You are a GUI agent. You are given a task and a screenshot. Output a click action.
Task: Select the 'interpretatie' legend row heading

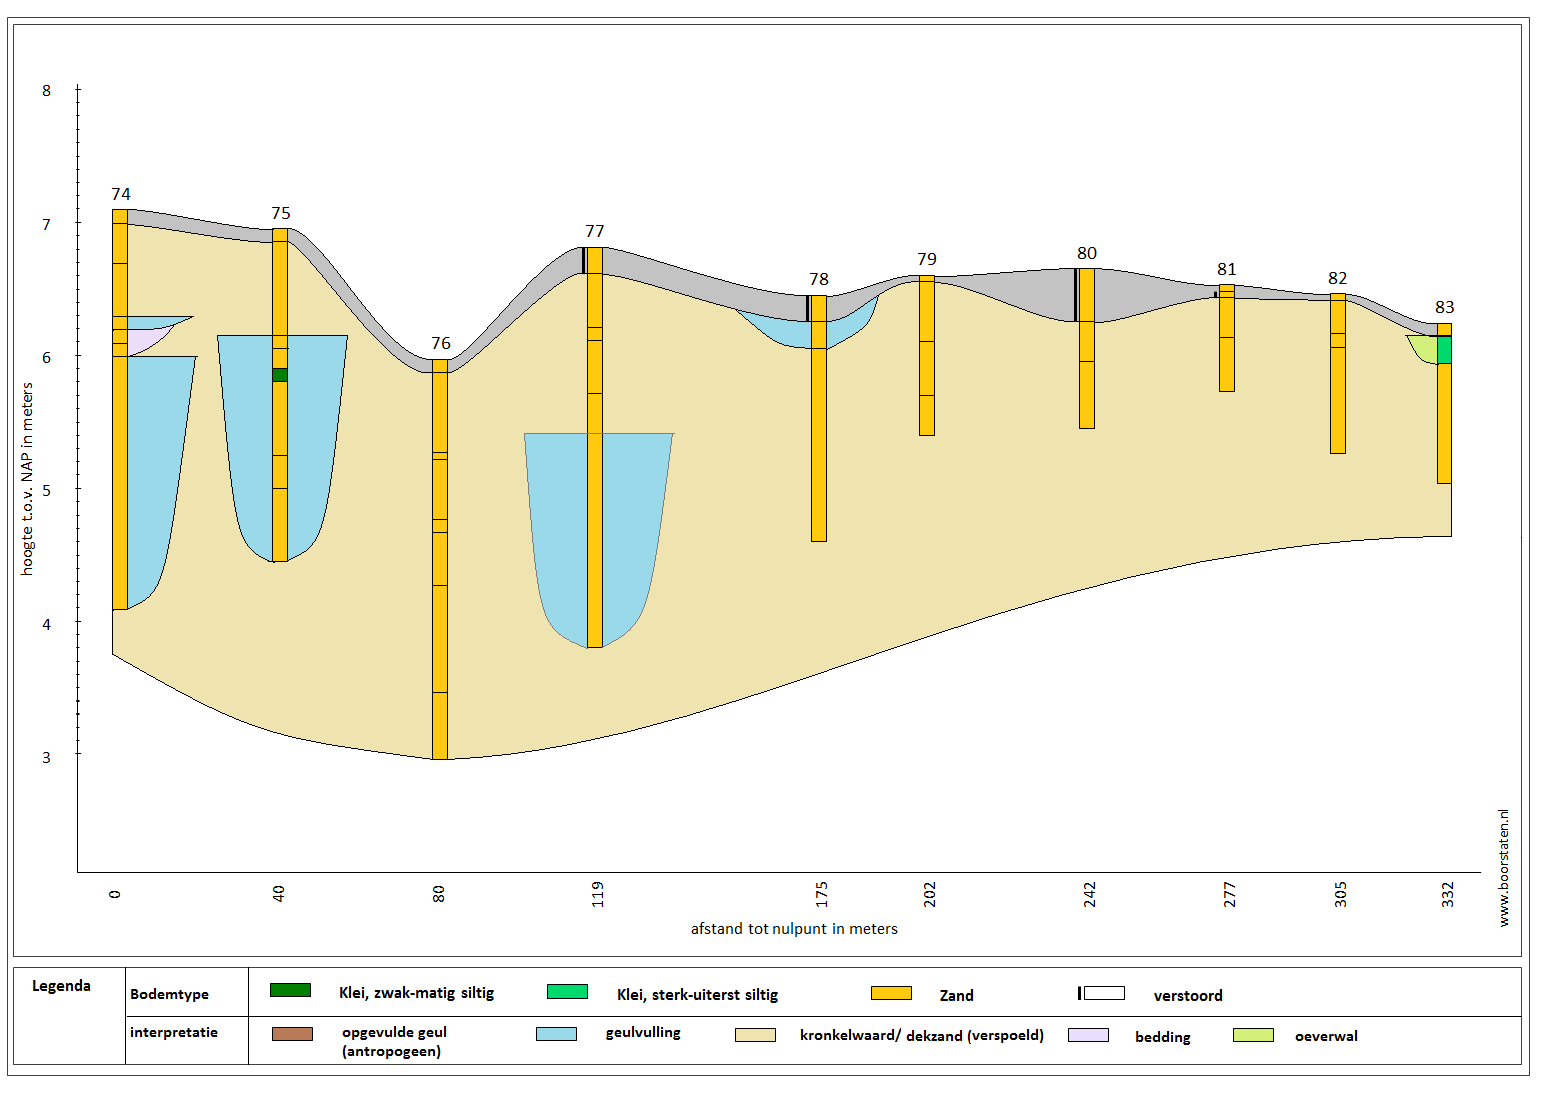point(174,1032)
